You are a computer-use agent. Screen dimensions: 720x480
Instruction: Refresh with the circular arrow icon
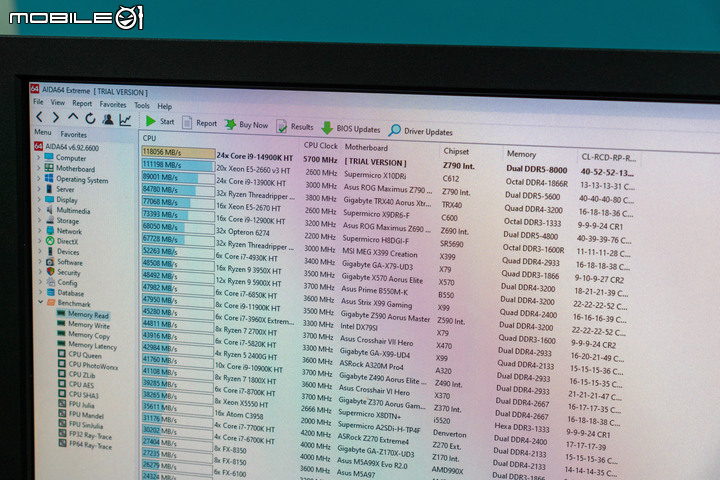pos(90,119)
